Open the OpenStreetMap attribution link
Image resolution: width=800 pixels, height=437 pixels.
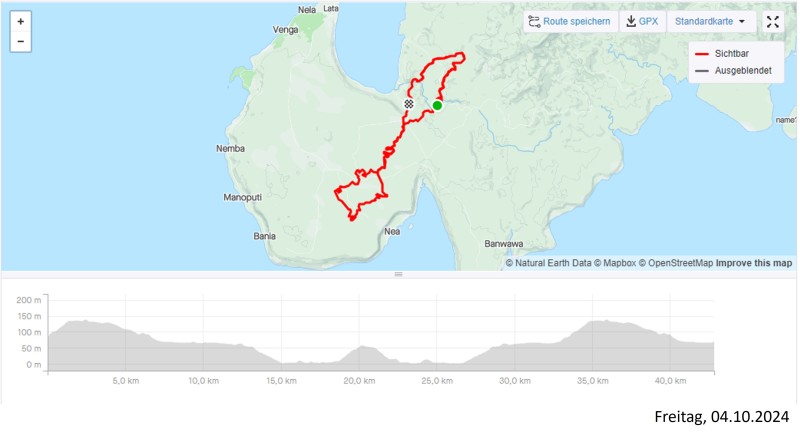pyautogui.click(x=676, y=263)
